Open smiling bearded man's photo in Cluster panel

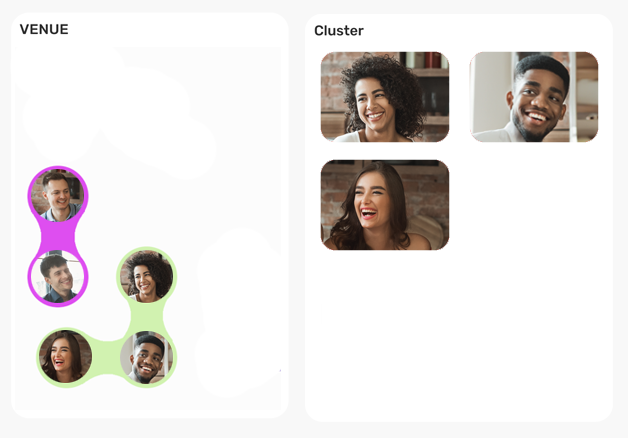click(x=534, y=97)
